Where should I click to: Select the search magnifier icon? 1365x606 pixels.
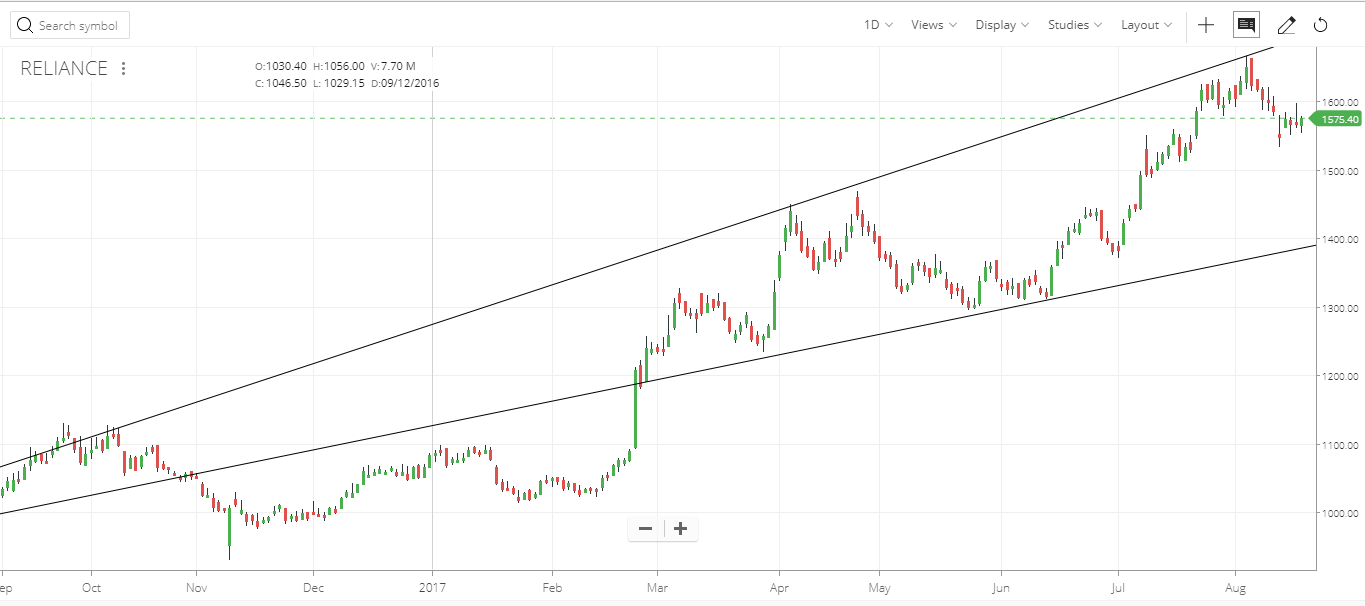pos(24,24)
